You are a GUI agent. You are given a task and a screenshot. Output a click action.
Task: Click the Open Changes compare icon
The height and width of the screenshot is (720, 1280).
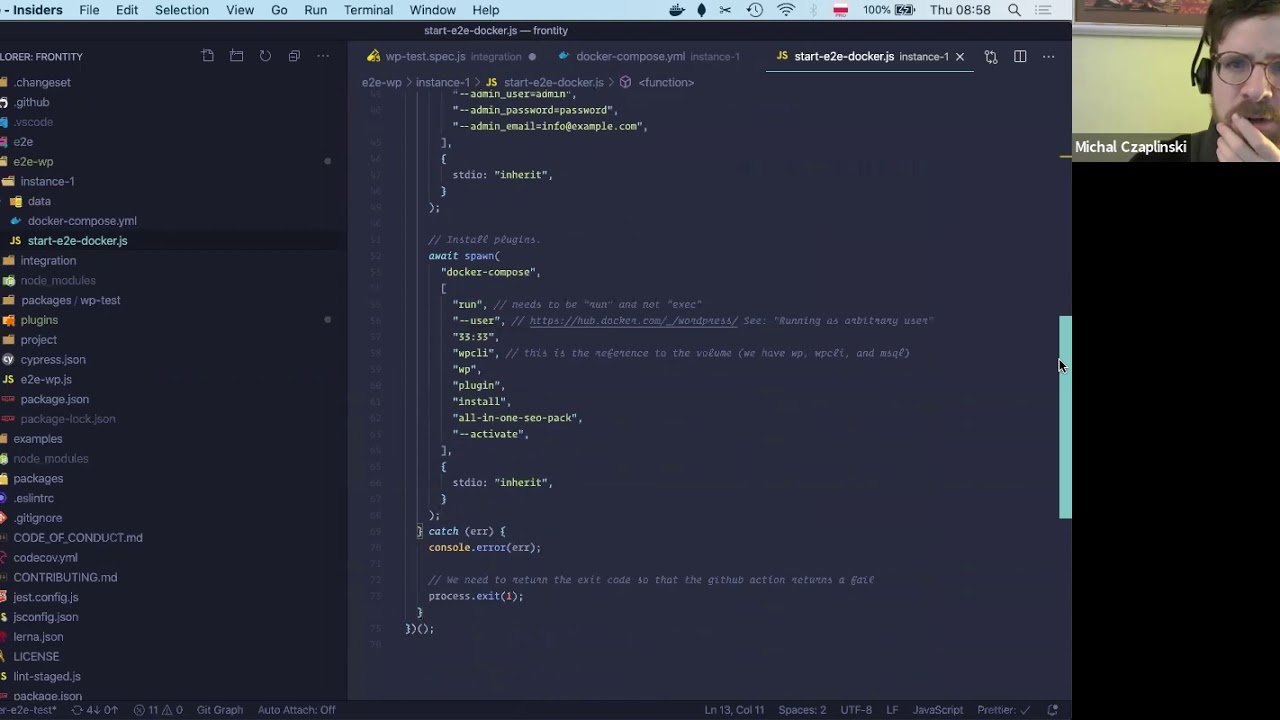(x=991, y=57)
